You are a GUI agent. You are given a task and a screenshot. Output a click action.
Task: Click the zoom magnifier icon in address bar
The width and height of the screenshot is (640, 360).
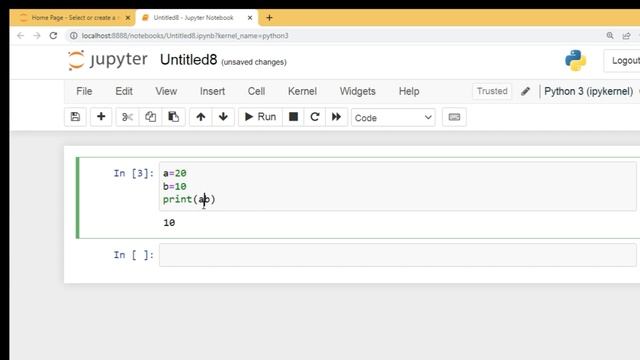coord(610,36)
